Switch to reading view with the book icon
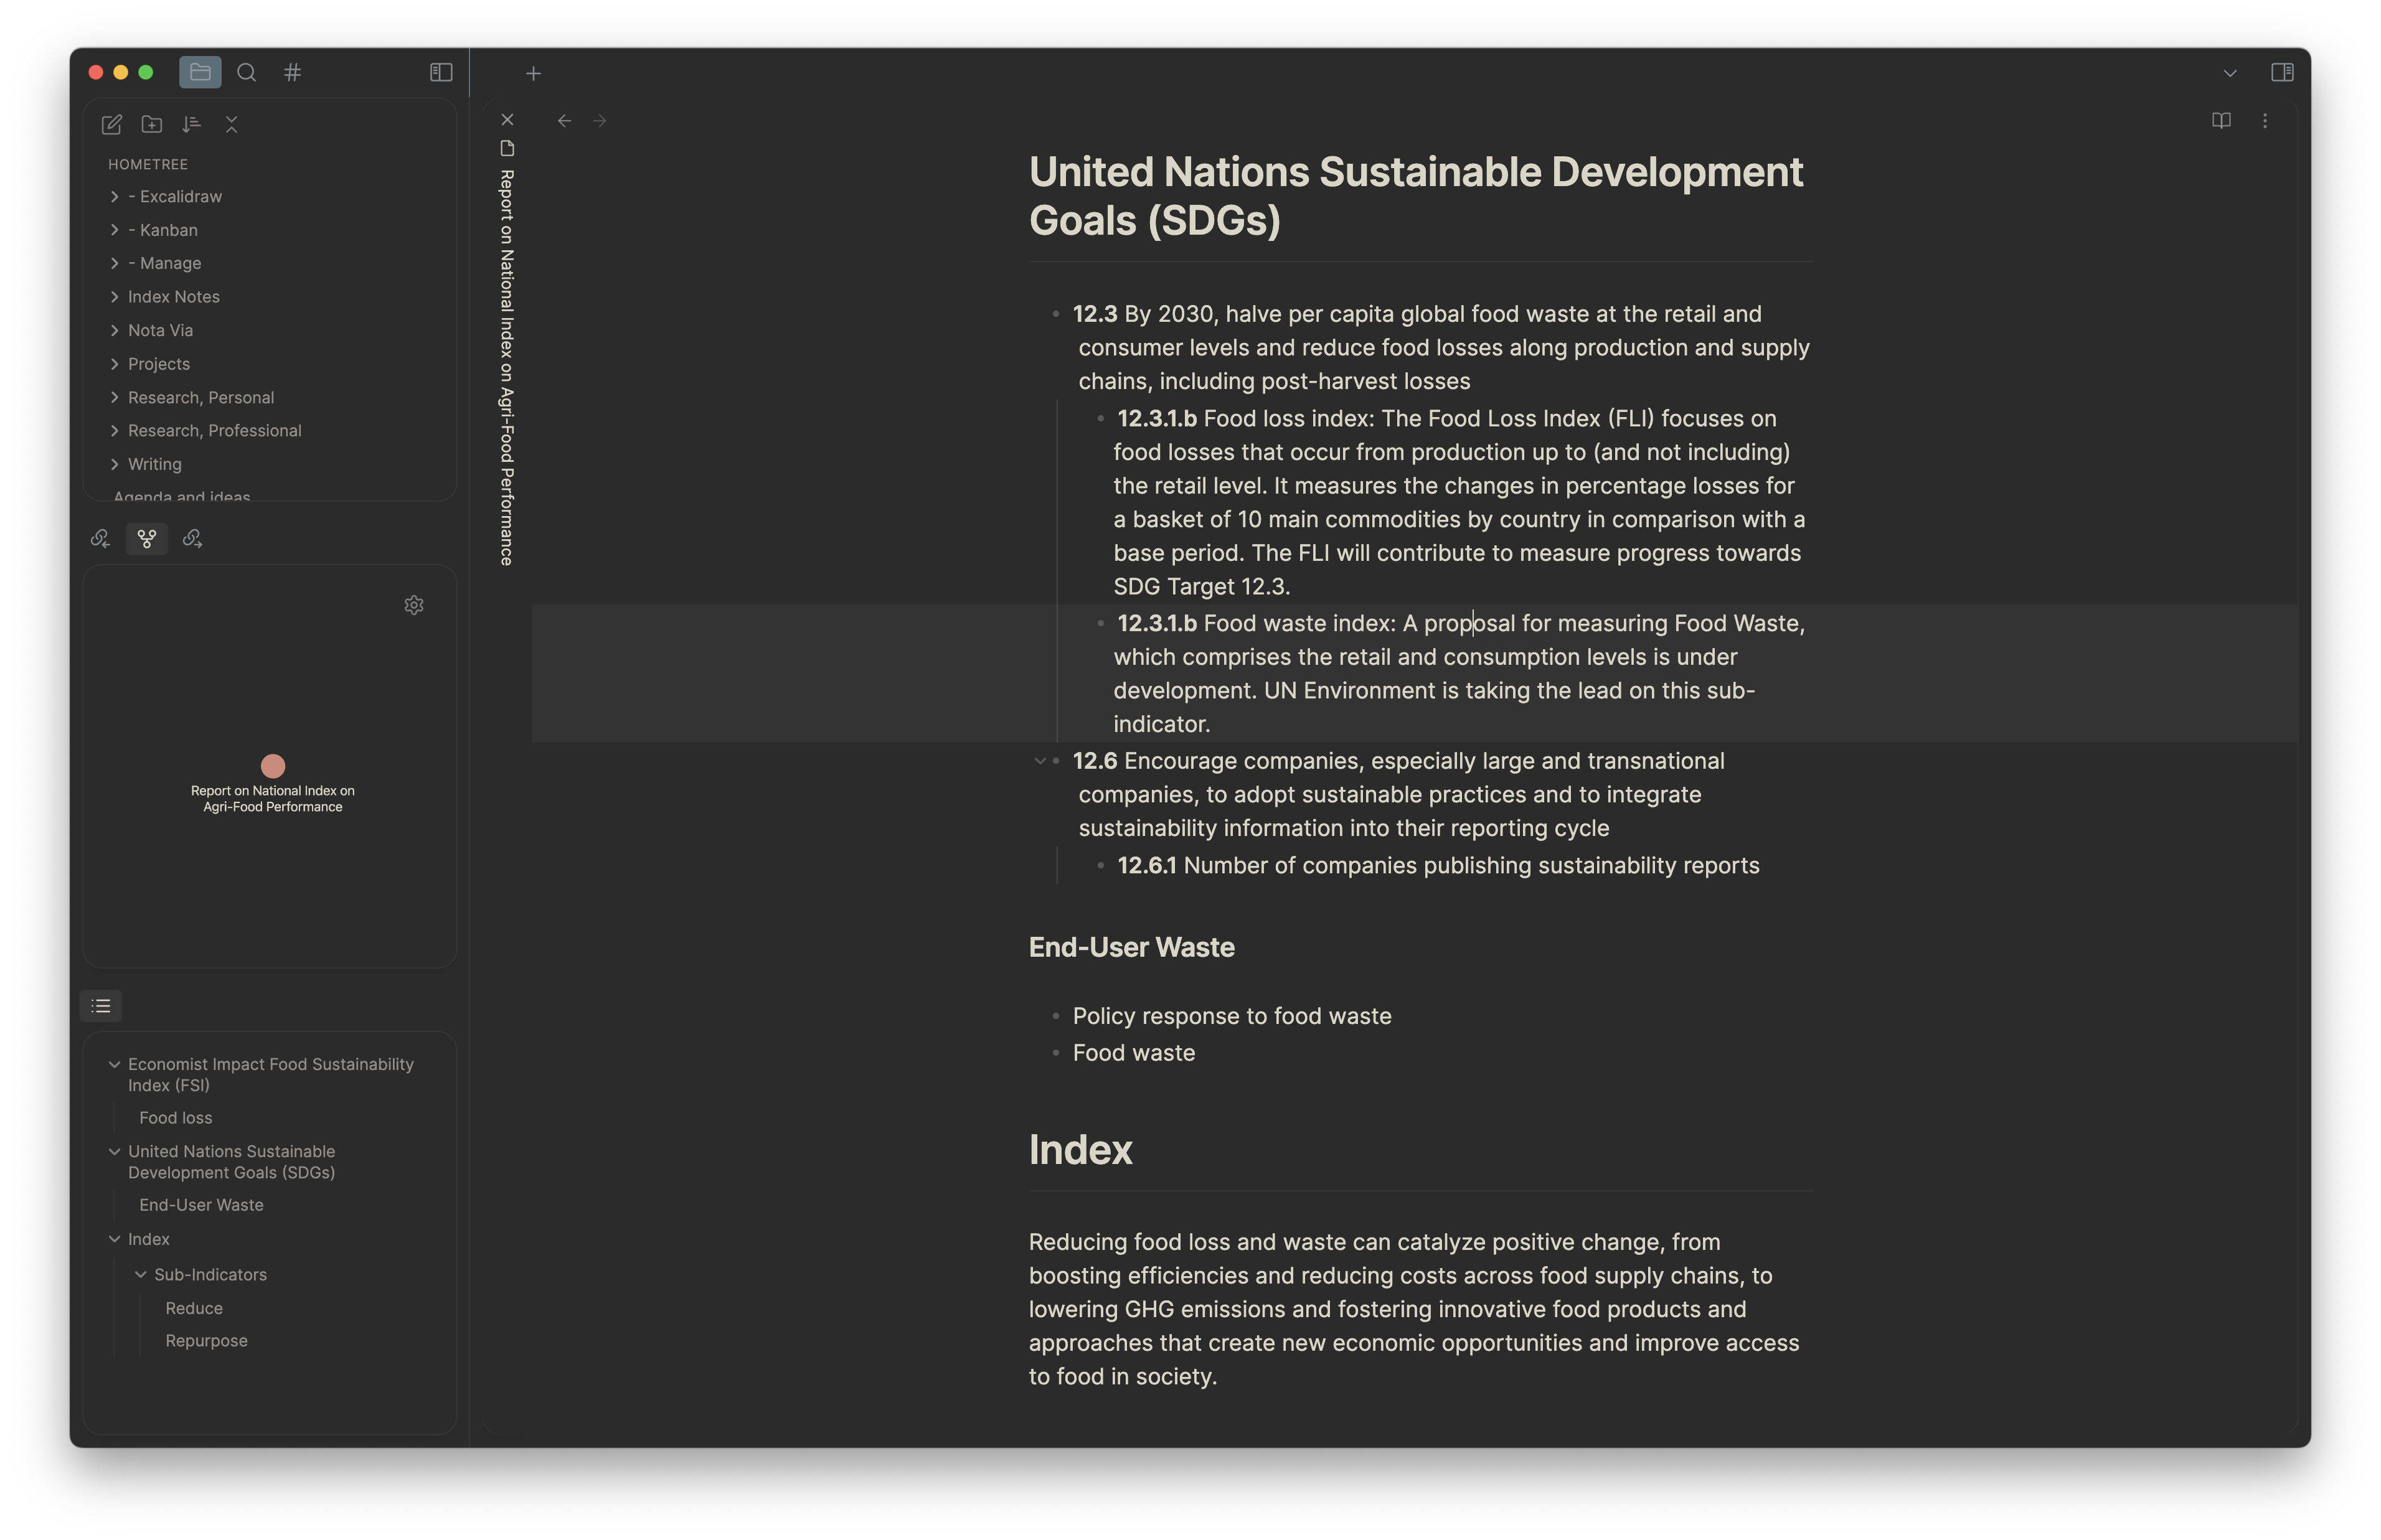Viewport: 2381px width, 1540px height. (x=2221, y=120)
